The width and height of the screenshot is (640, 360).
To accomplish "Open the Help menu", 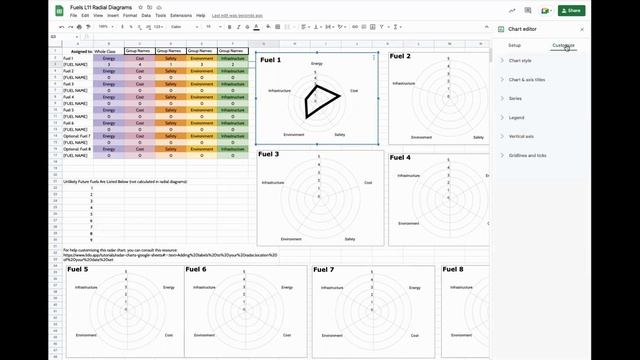I will [200, 16].
